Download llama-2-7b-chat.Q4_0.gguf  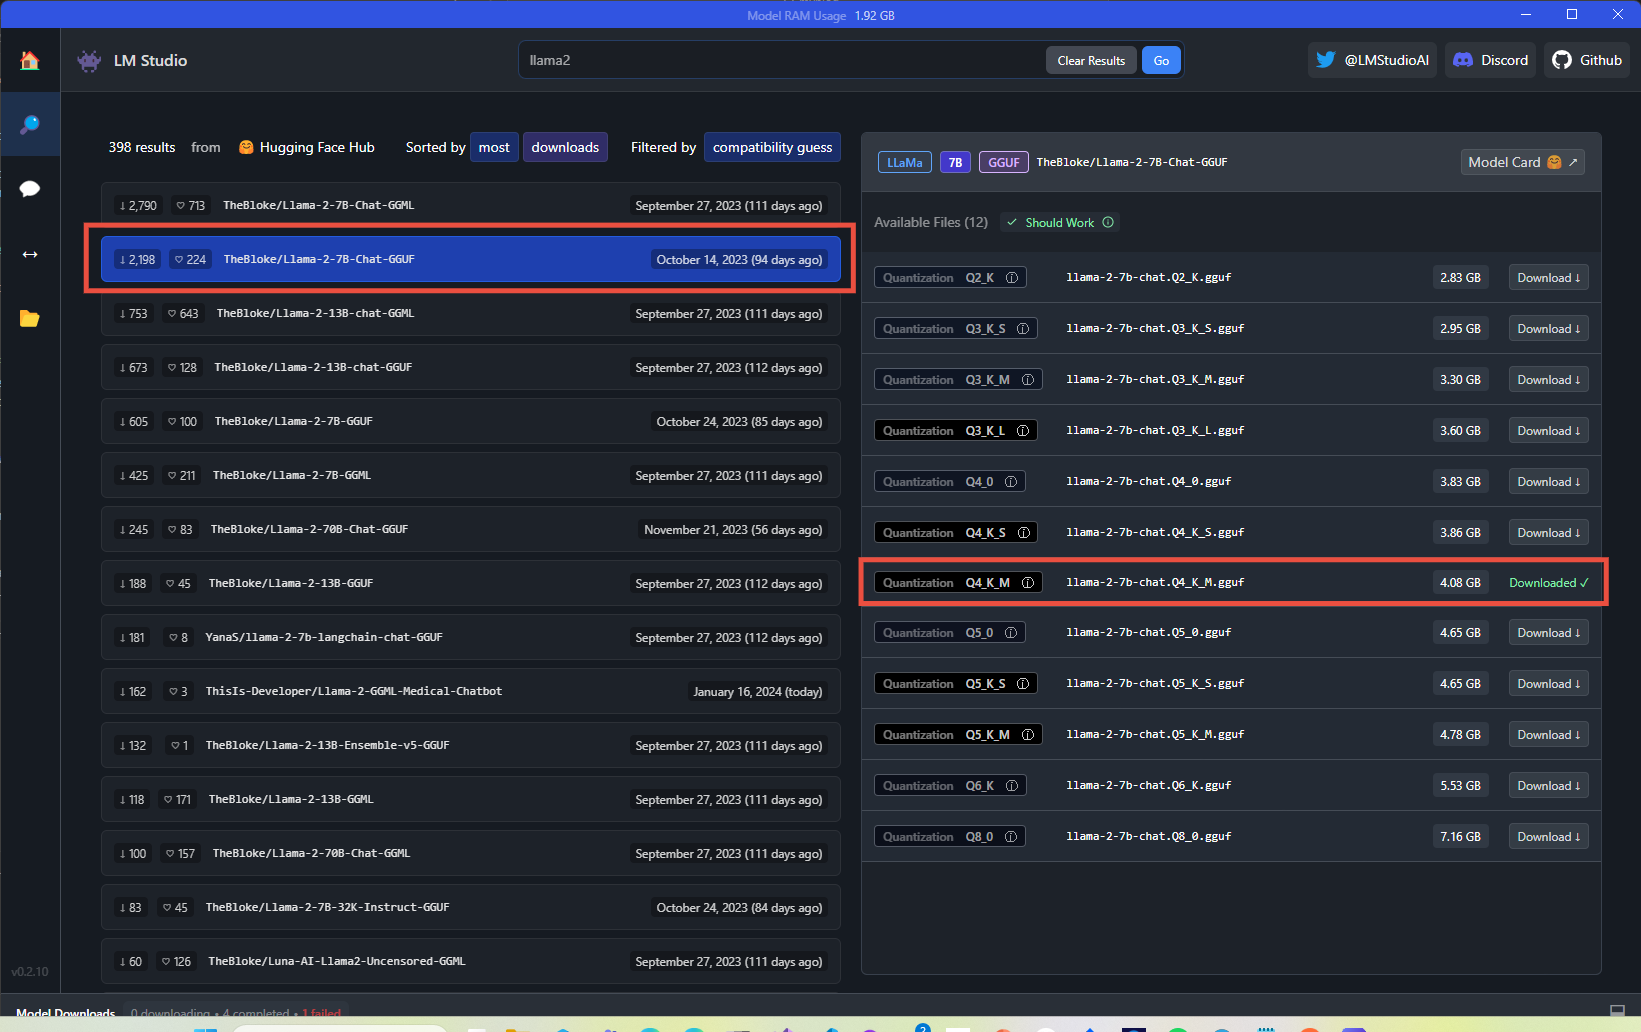coord(1548,482)
